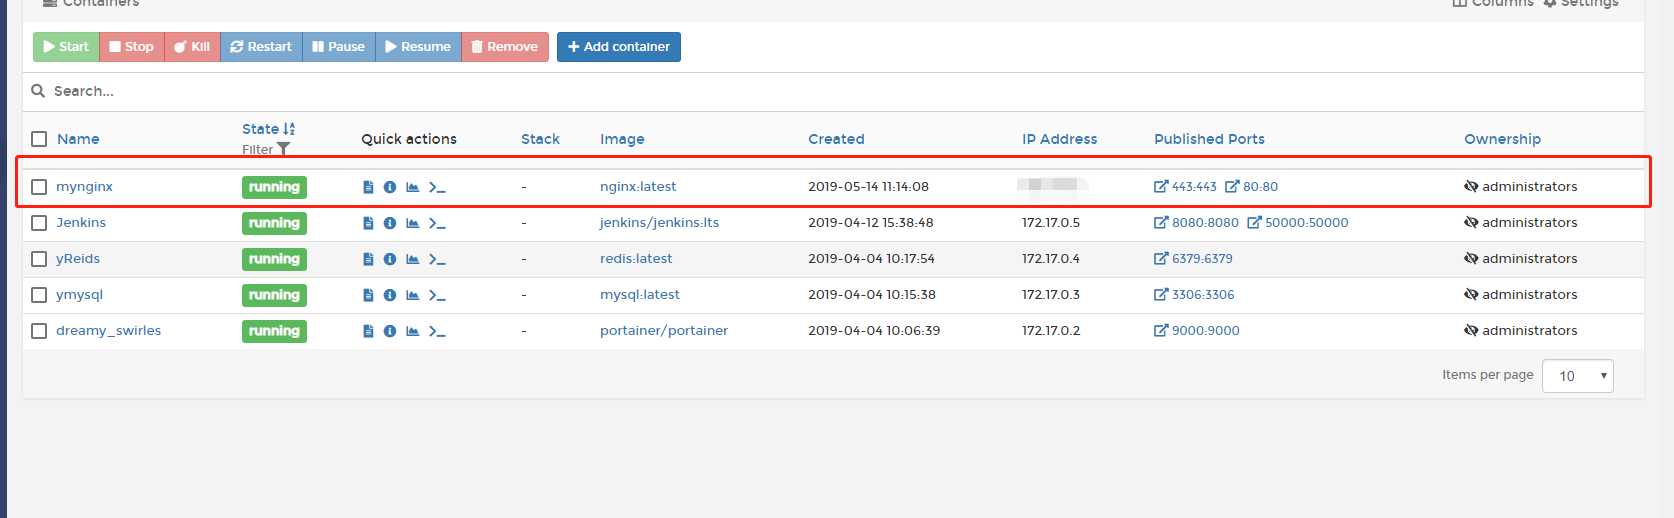Open logs icon for mynginx container
Screen dimensions: 1674x518
tap(368, 187)
